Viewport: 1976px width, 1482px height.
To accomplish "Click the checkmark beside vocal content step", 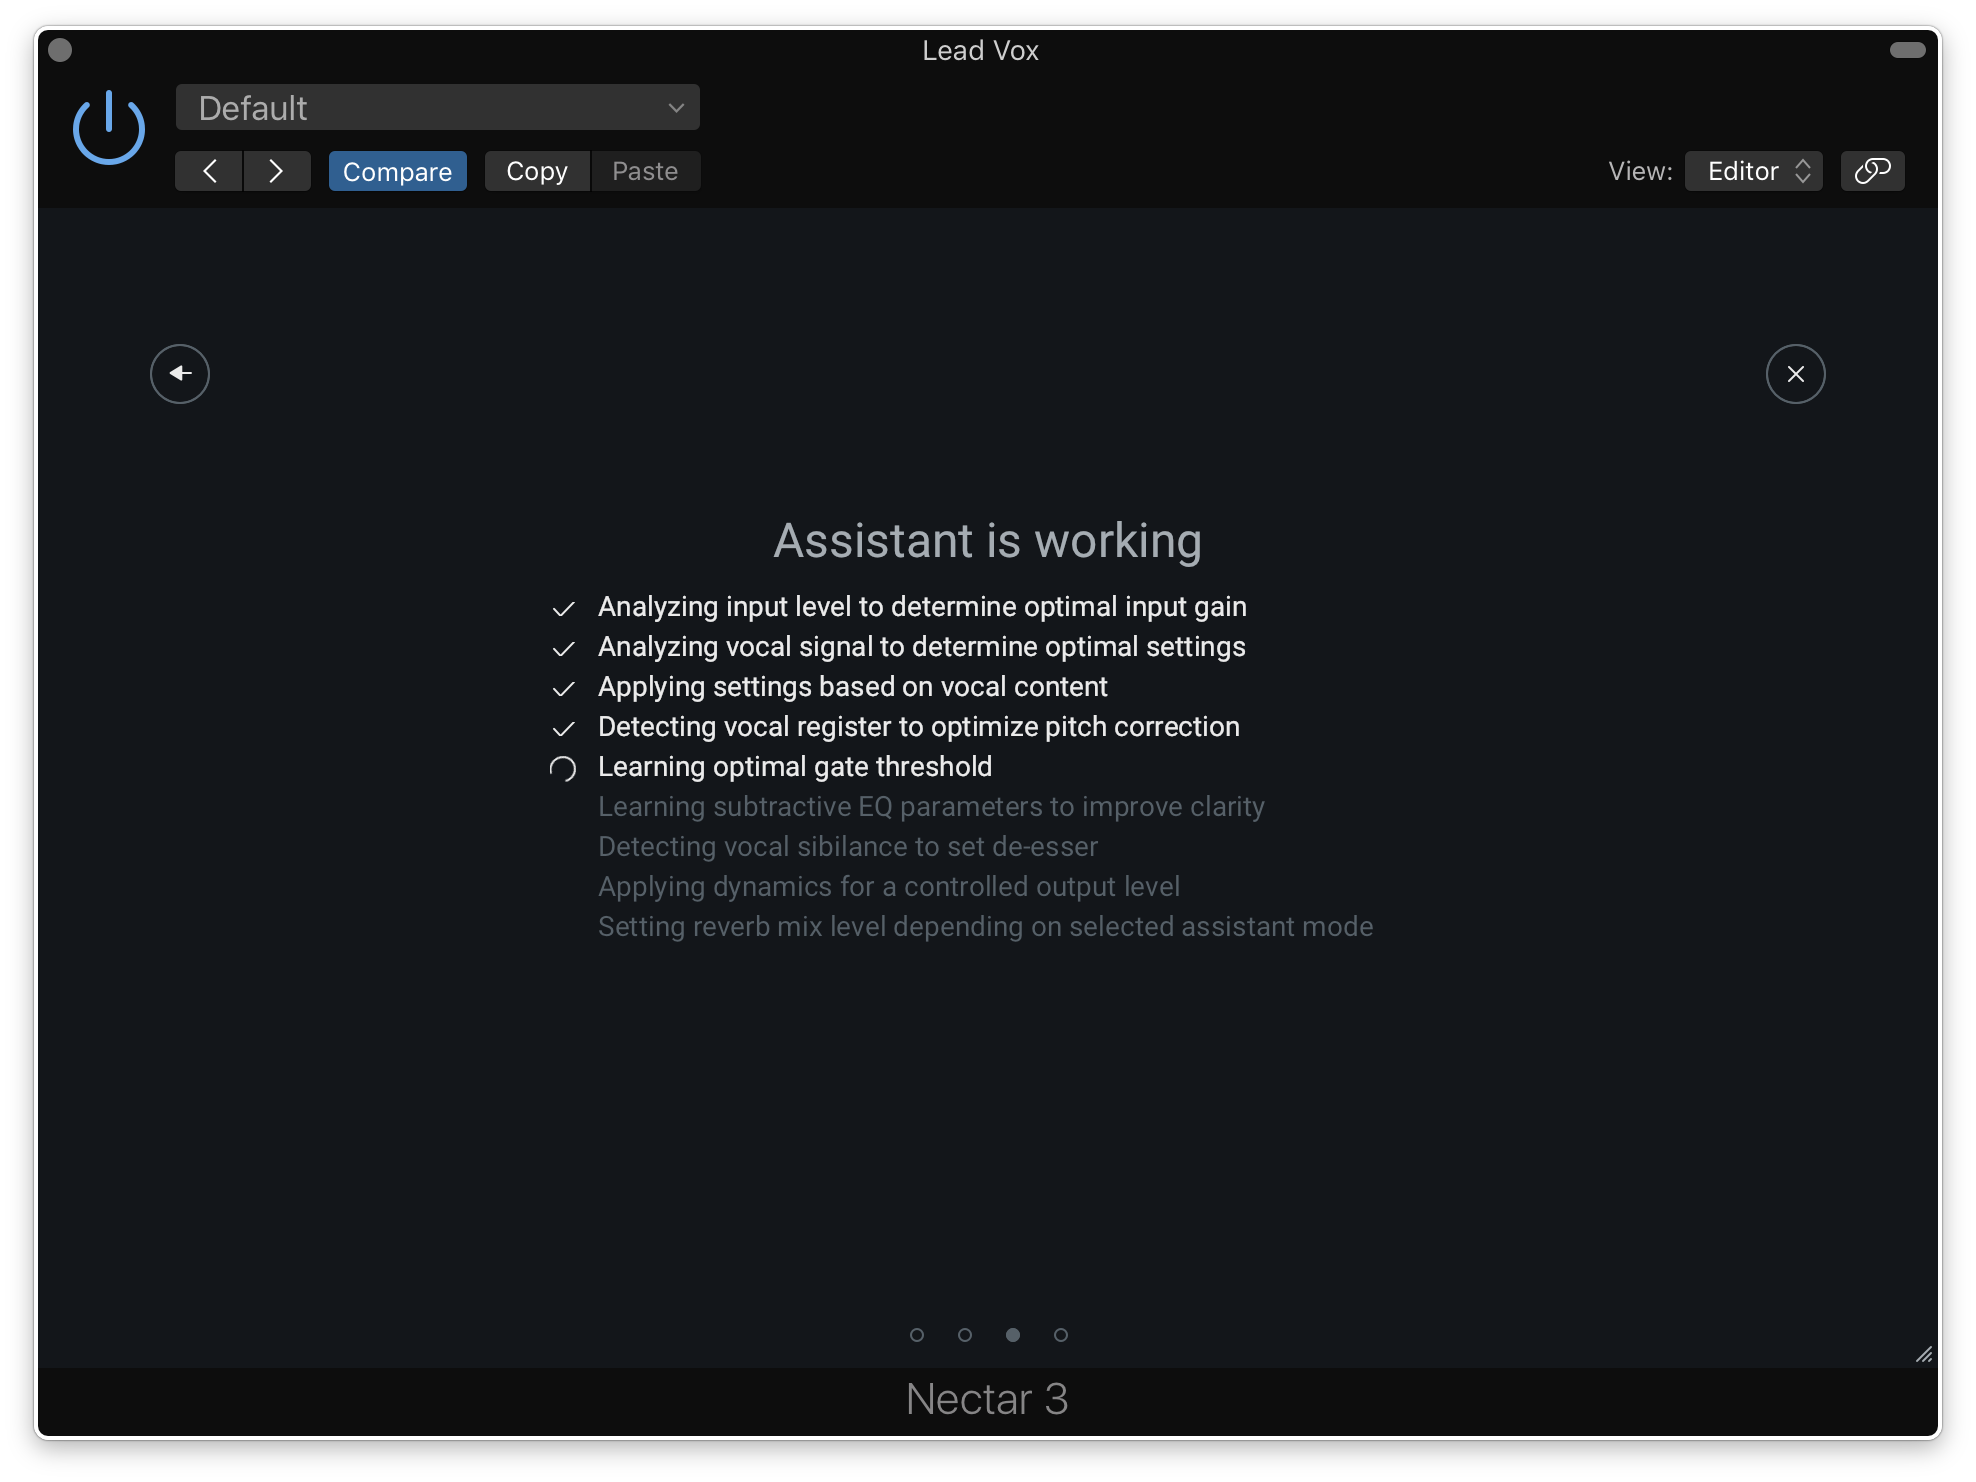I will (563, 689).
